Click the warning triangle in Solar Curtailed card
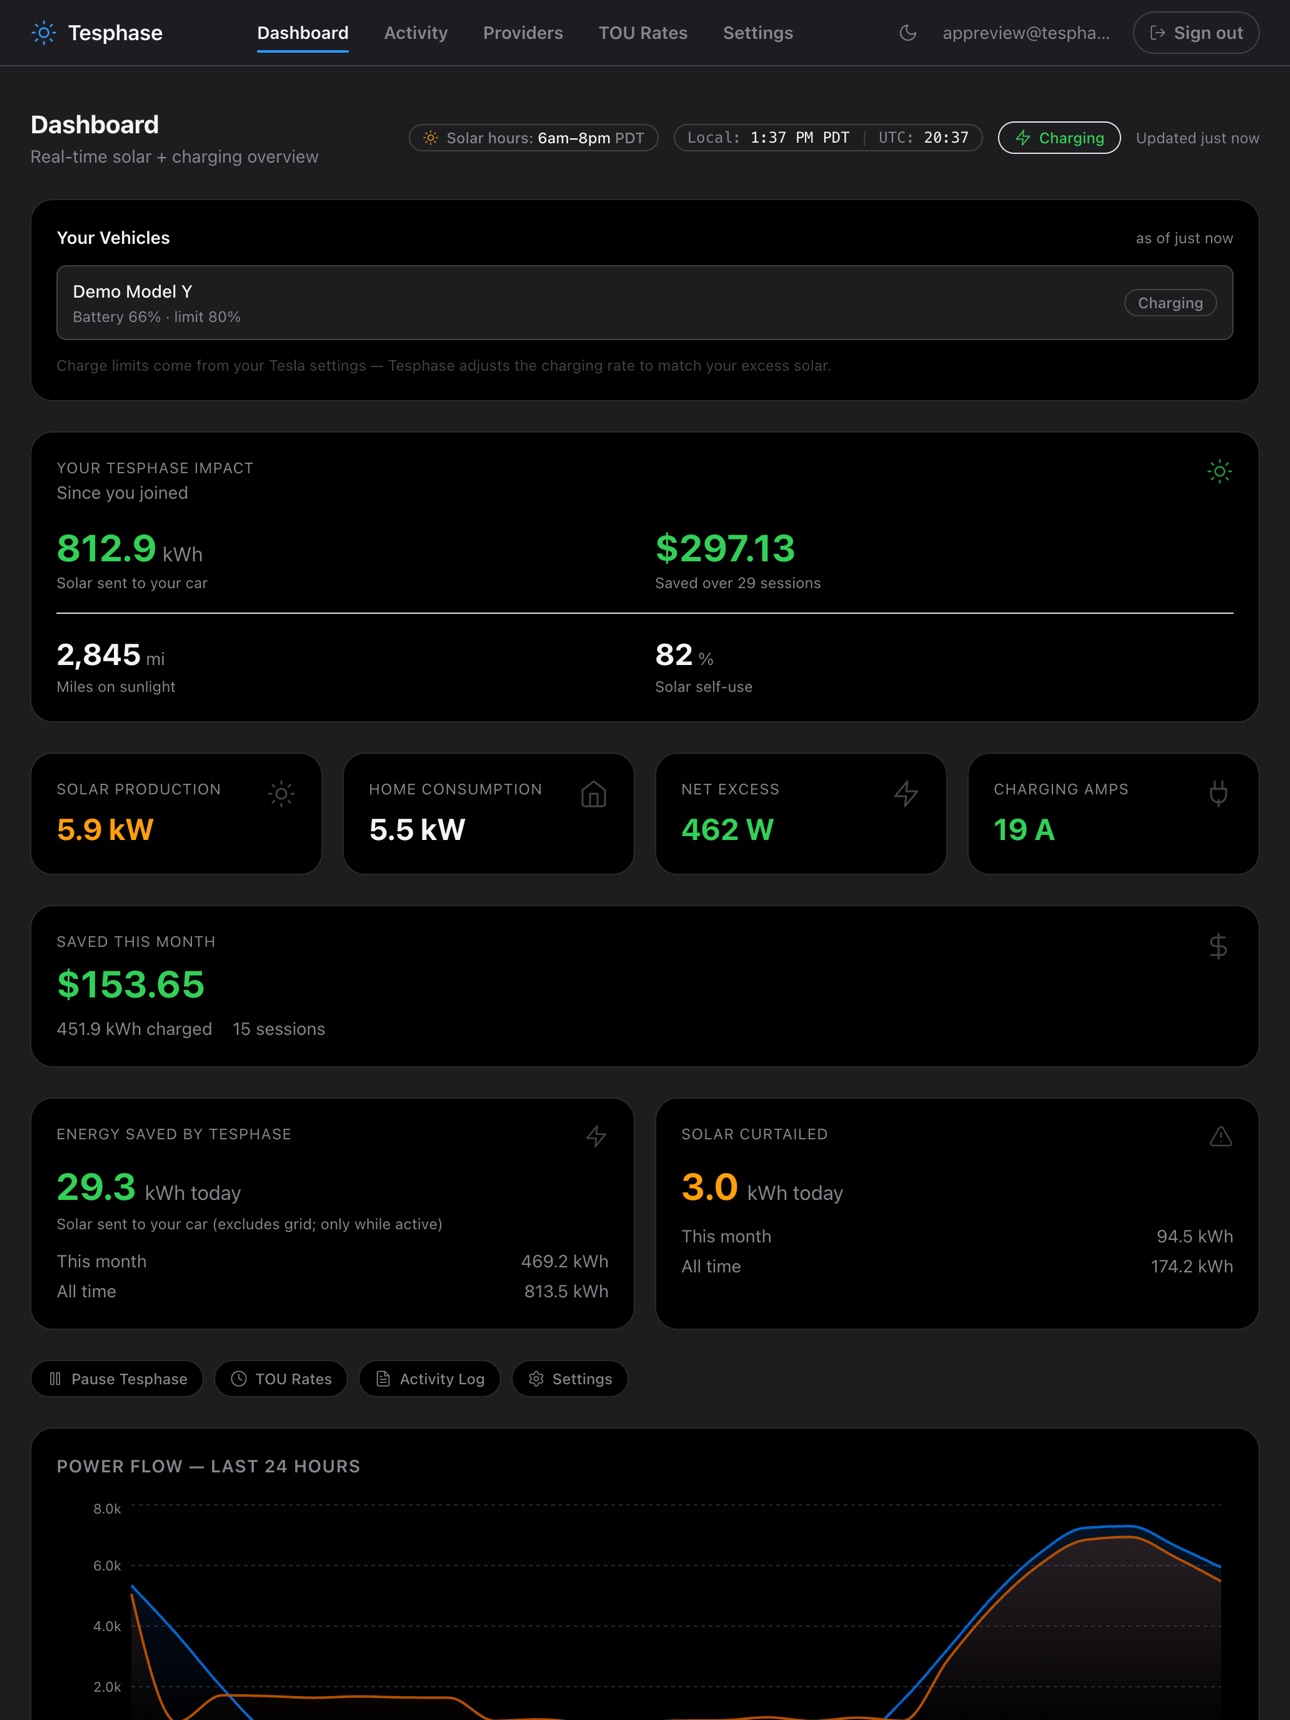Viewport: 1290px width, 1720px height. [x=1221, y=1136]
